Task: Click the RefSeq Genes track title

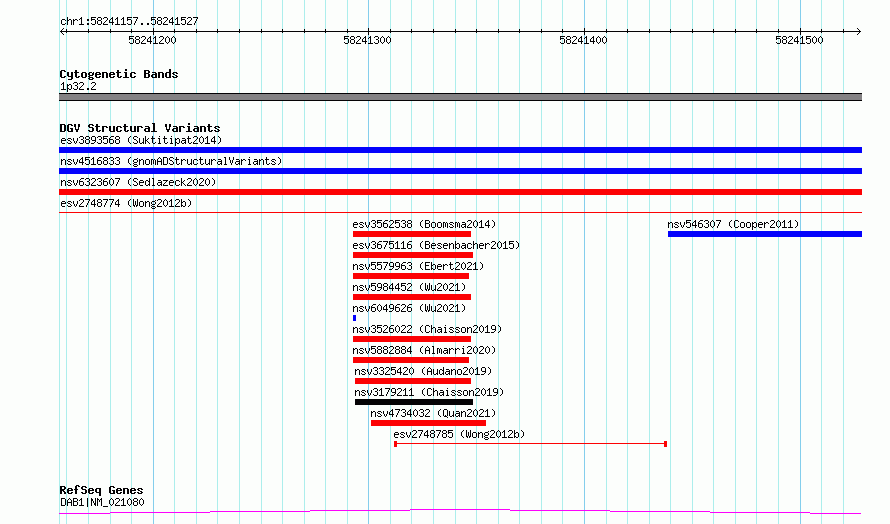Action: click(x=101, y=490)
